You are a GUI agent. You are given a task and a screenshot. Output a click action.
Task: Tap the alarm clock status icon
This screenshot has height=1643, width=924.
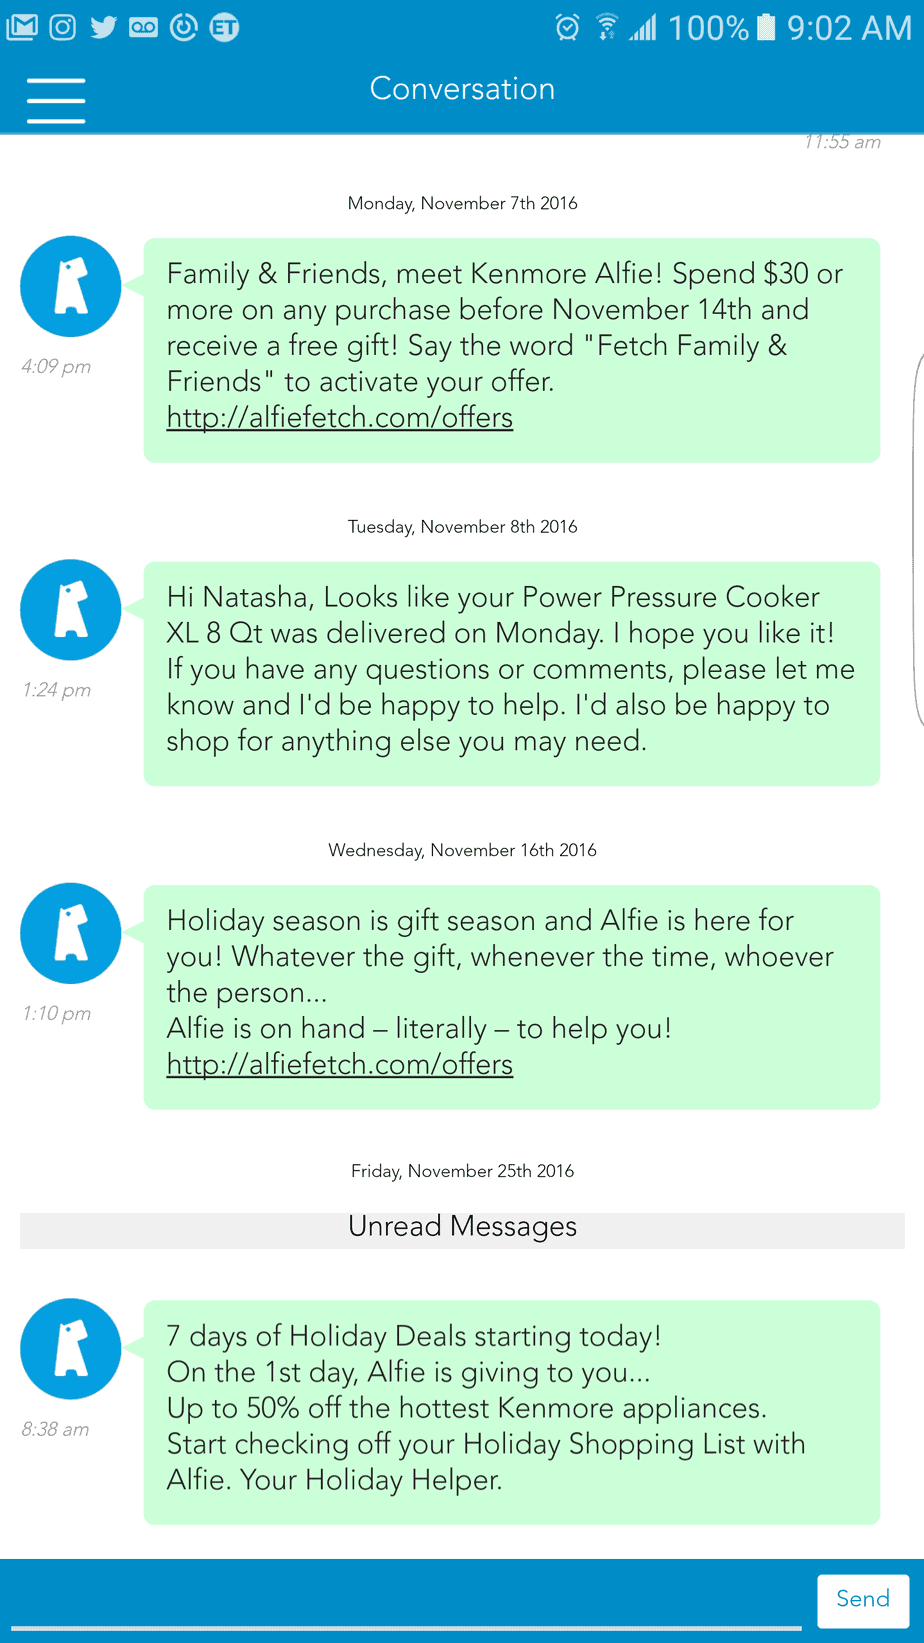(x=567, y=27)
